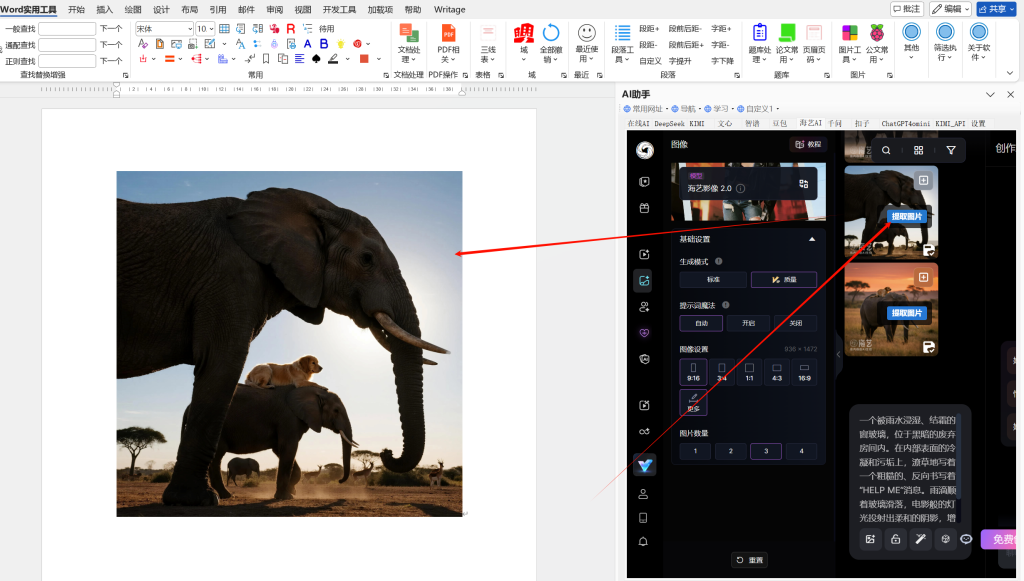Switch to the DeepSeek tab in AI助手
The image size is (1024, 581).
671,123
